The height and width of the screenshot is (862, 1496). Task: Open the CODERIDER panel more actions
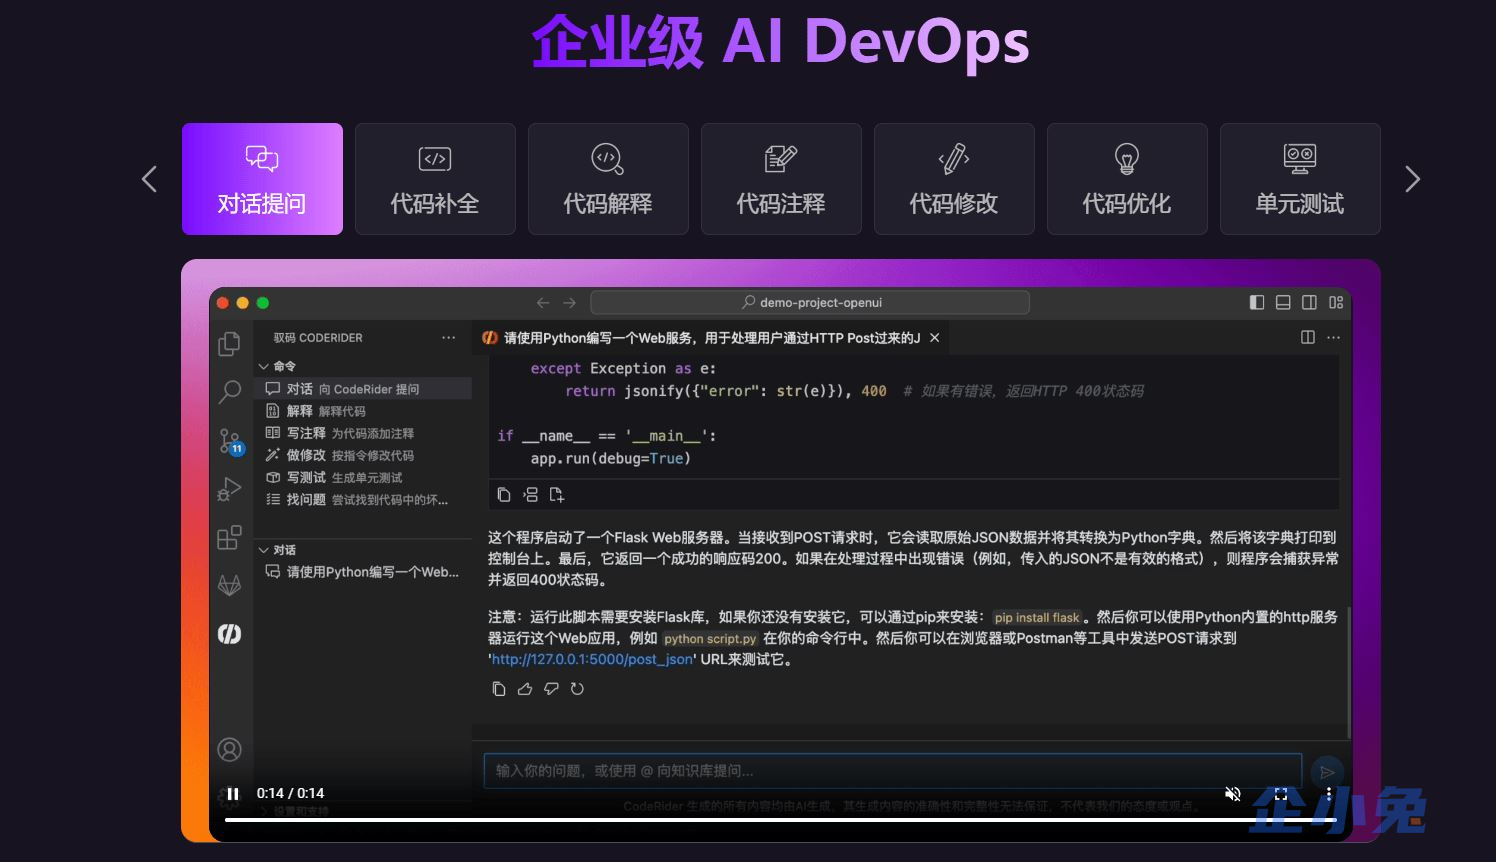tap(448, 338)
